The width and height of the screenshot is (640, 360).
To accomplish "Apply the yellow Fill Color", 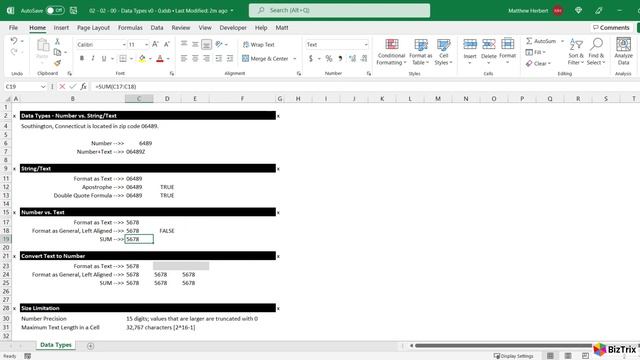I will pos(142,59).
